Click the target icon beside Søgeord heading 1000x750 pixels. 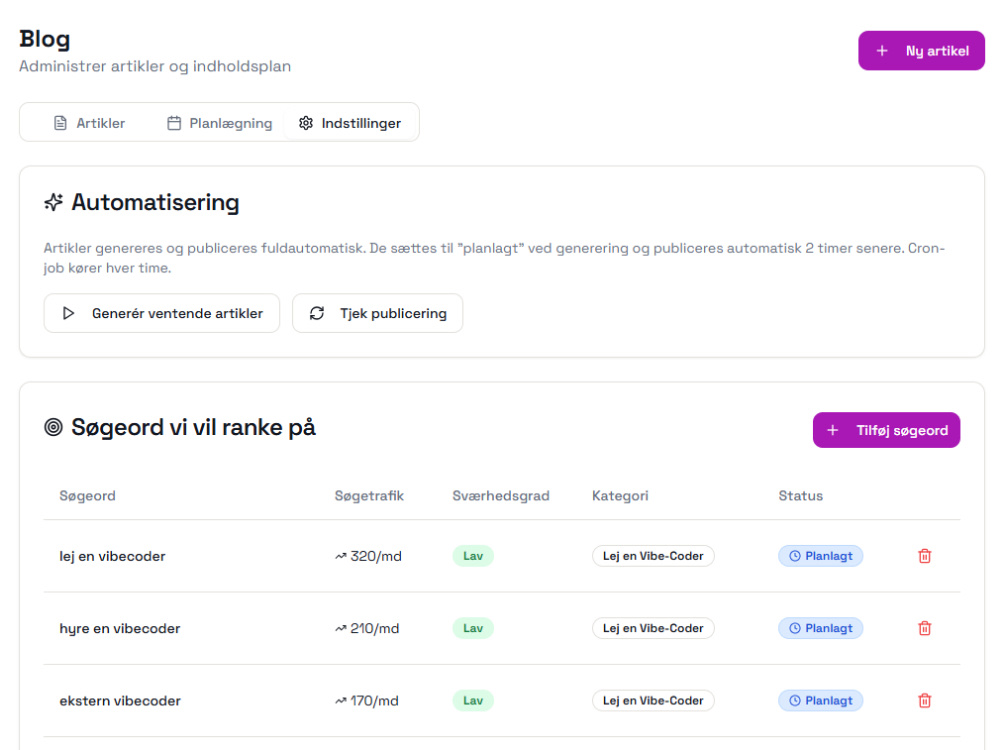pyautogui.click(x=54, y=427)
